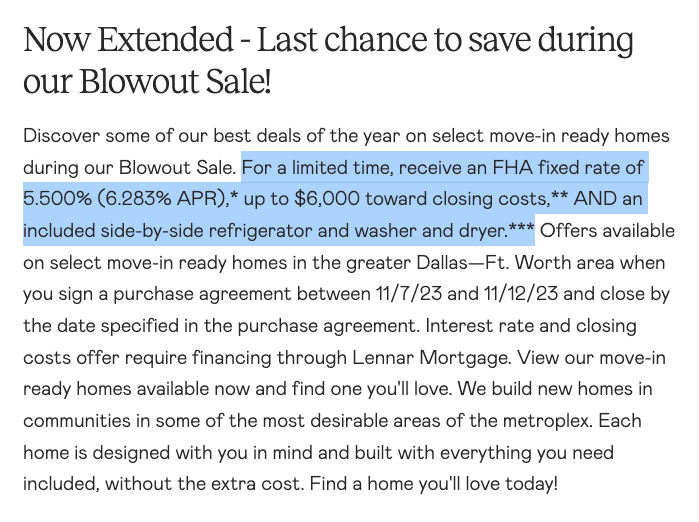
Task: Click the 'Offers available' text after highlight
Action: pos(607,231)
